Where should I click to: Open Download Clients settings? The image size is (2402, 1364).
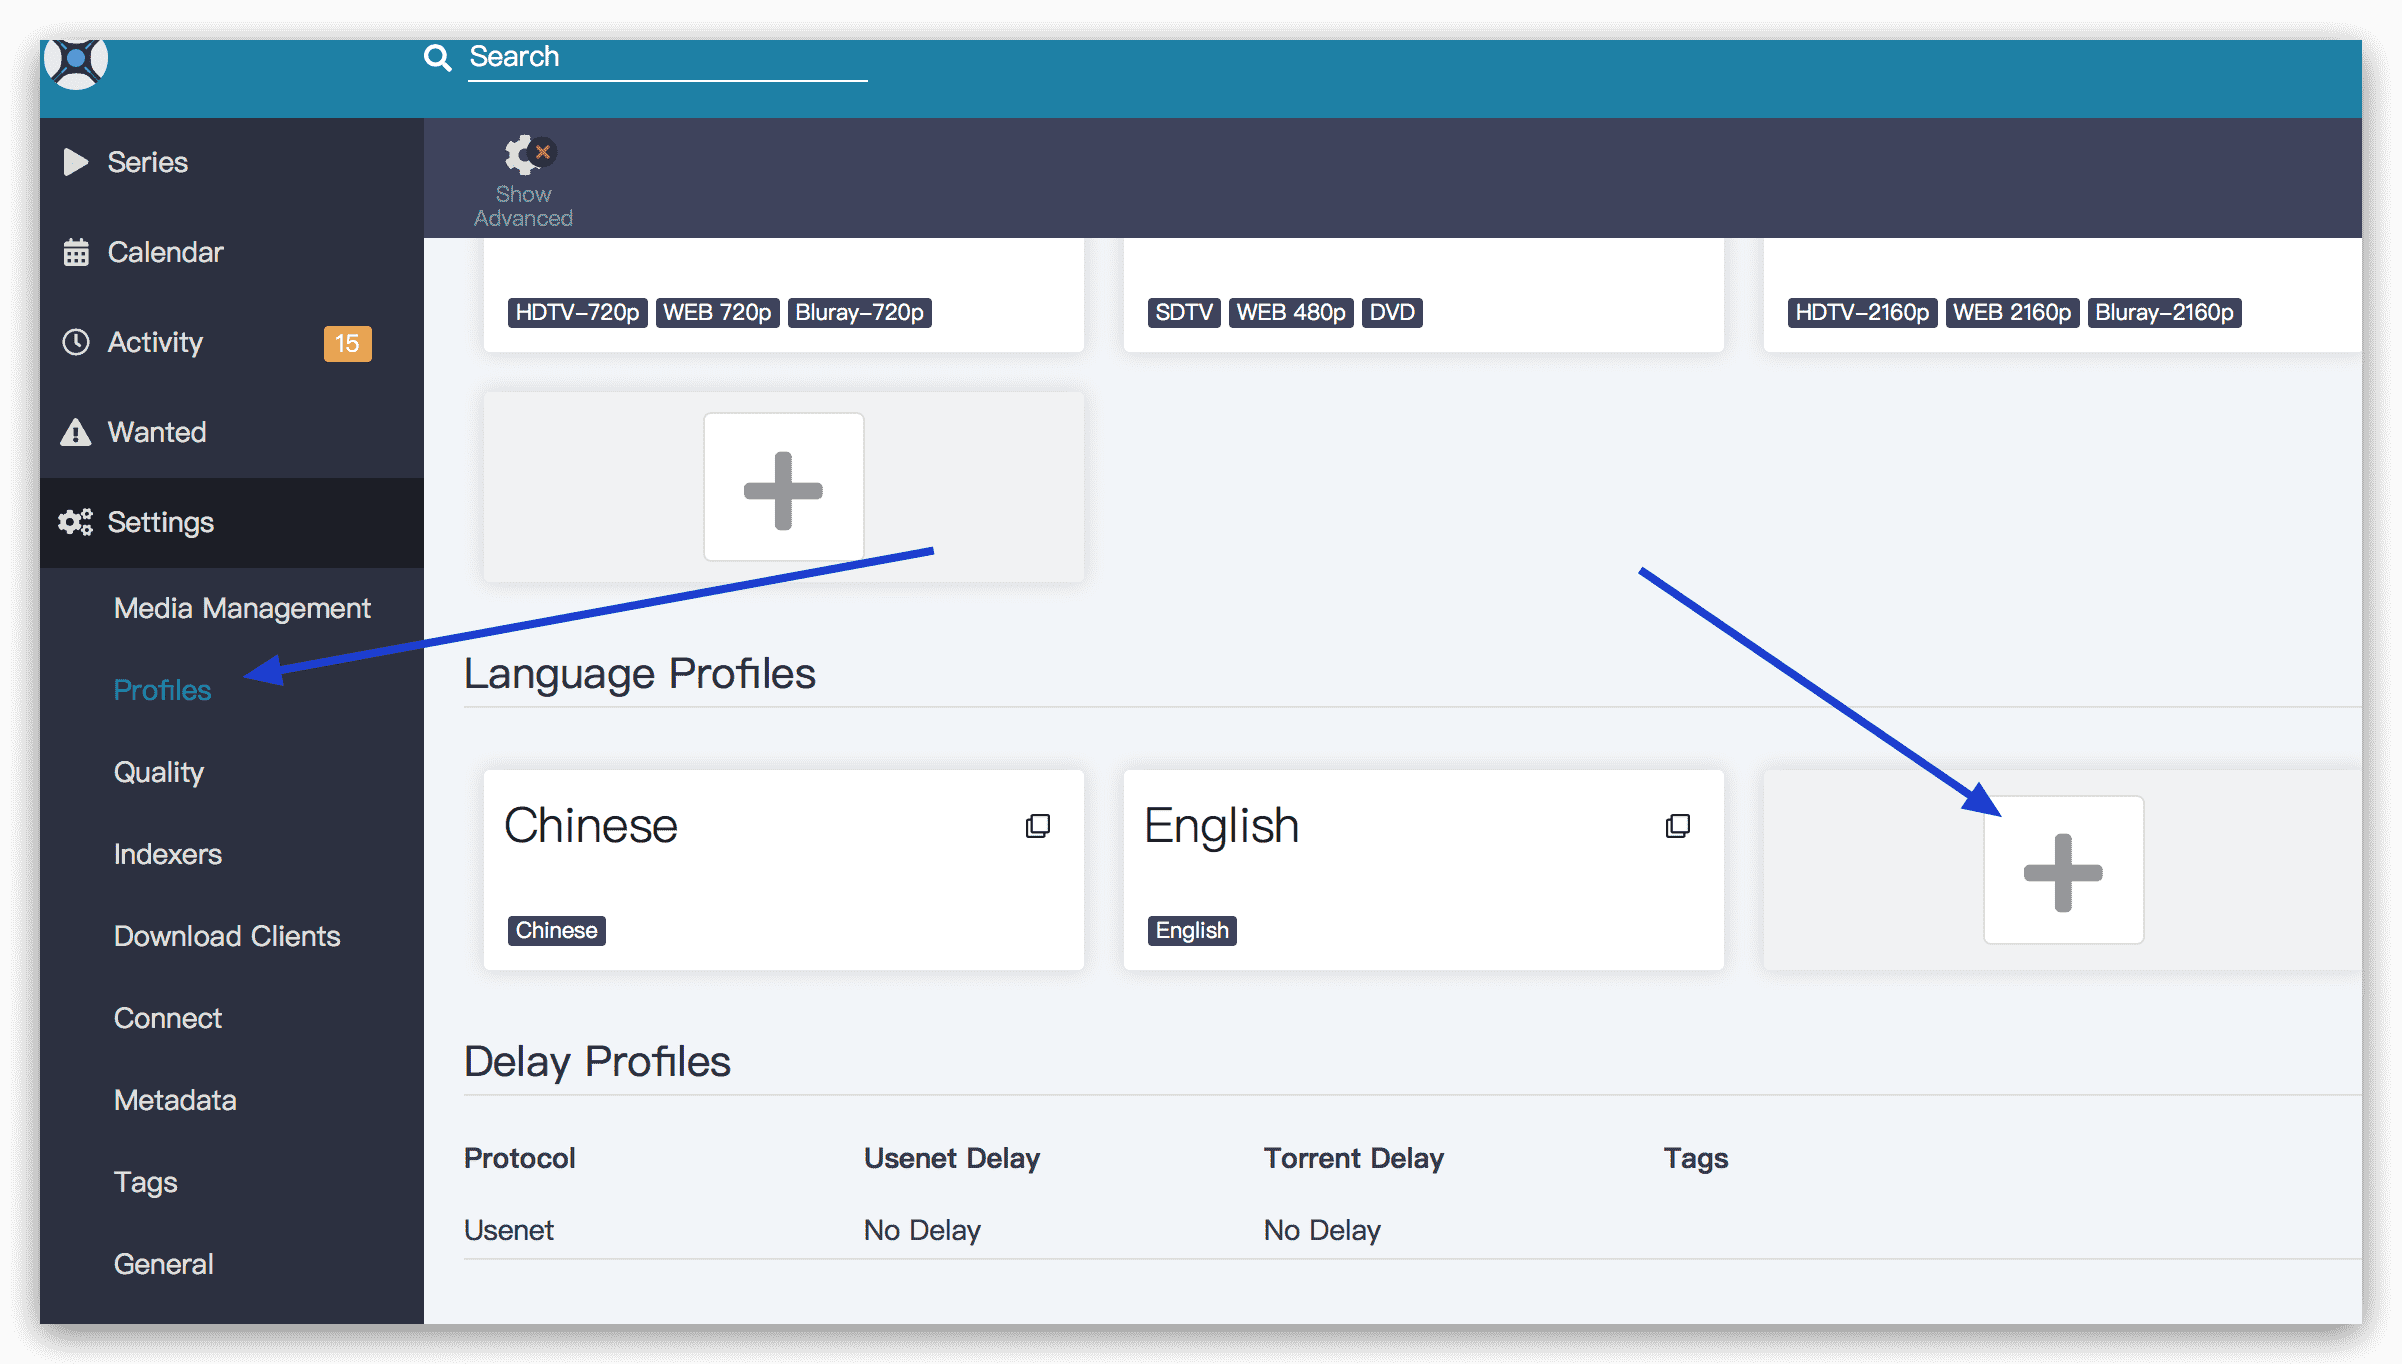[227, 936]
